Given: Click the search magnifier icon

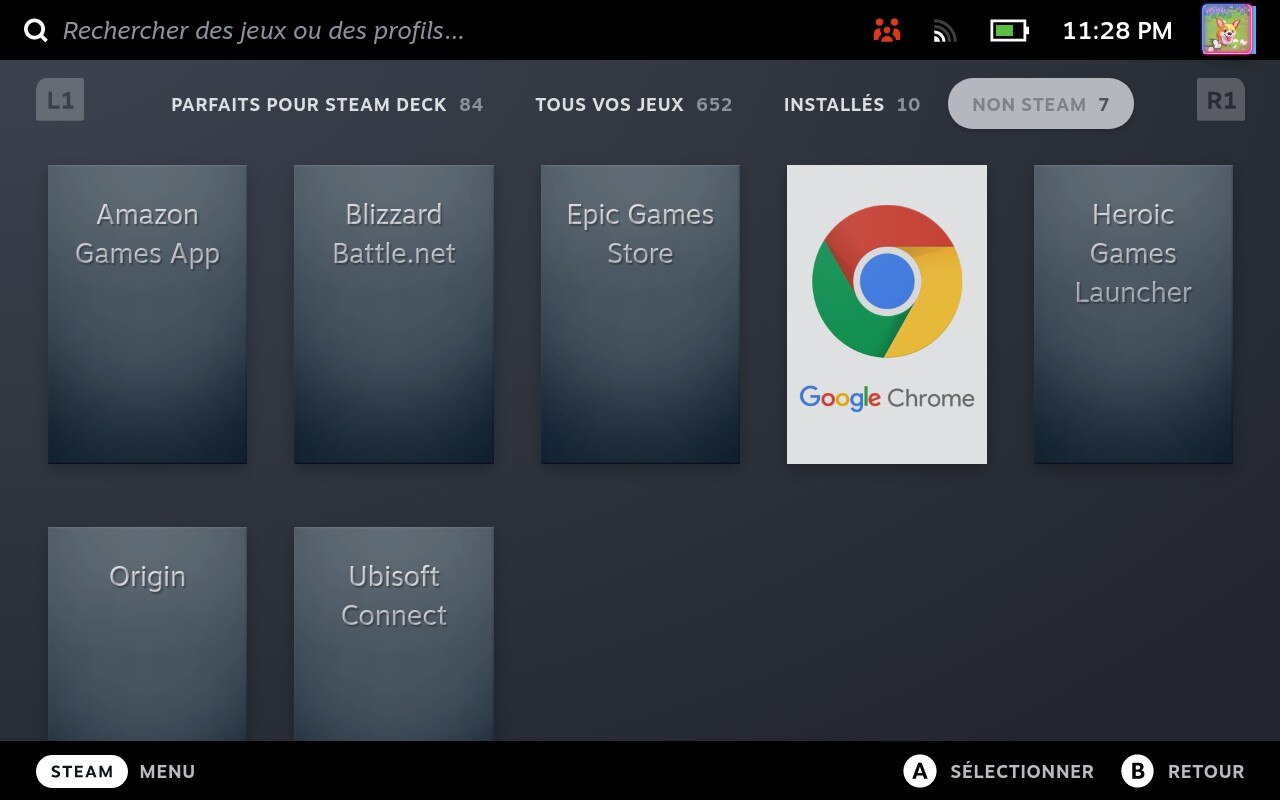Looking at the screenshot, I should 36,31.
